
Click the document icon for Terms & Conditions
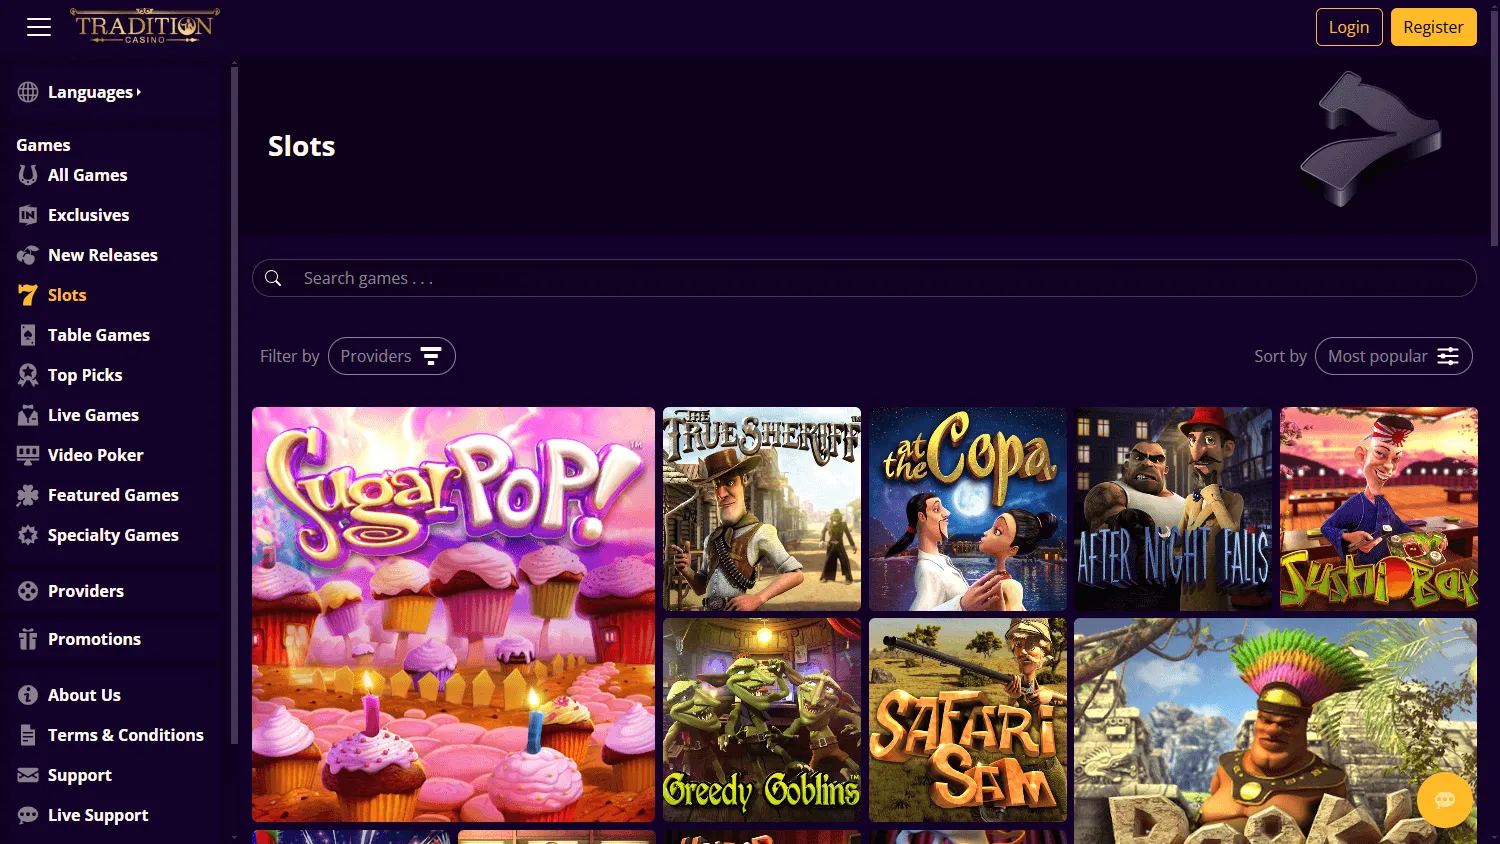click(x=28, y=735)
